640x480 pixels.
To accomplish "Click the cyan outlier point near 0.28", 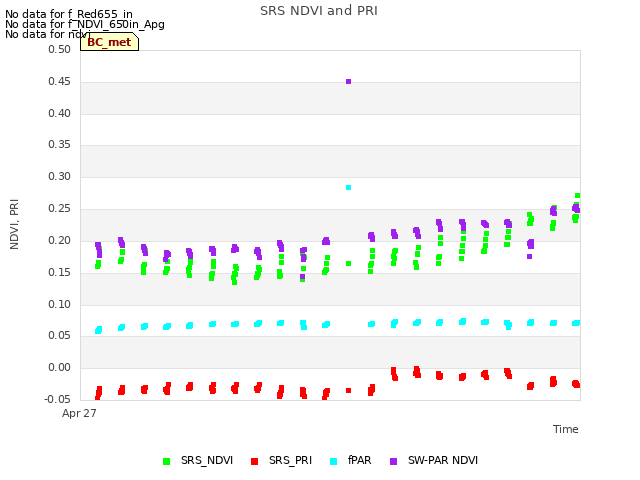I will click(349, 188).
